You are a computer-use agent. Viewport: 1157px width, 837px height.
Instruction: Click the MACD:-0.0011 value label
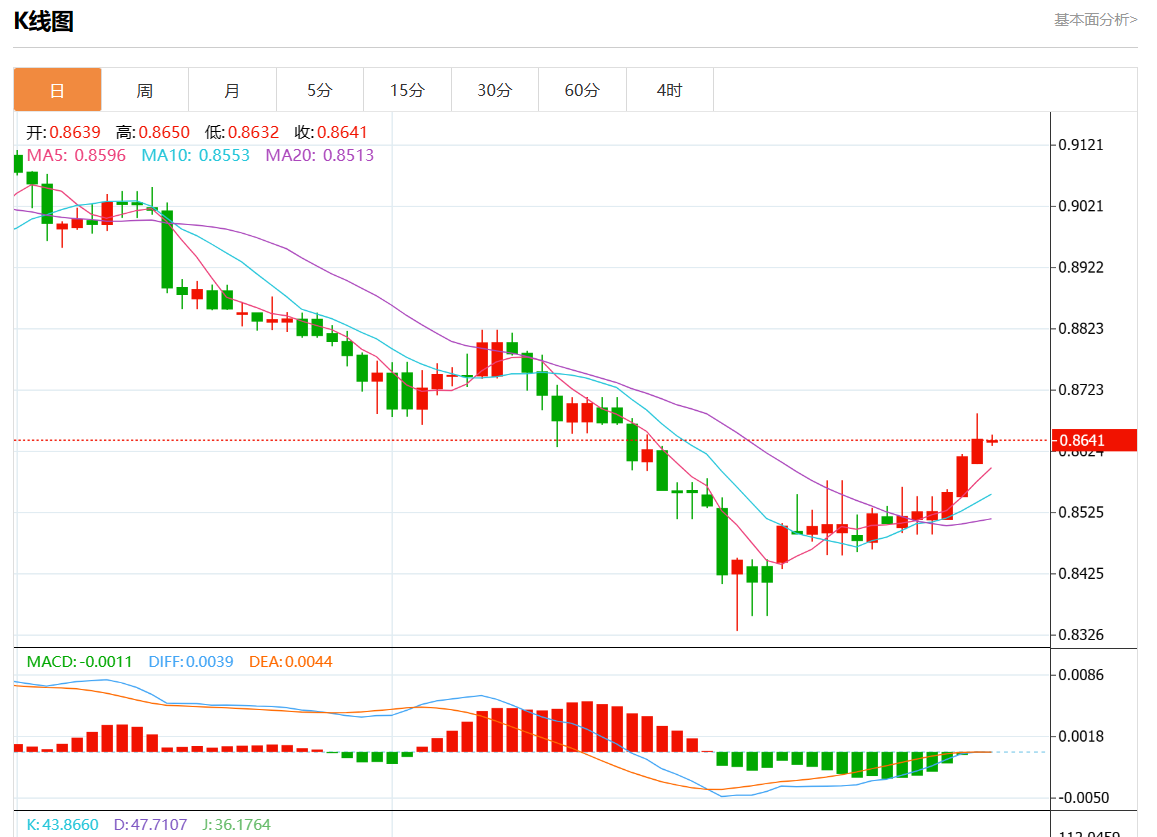pos(79,661)
